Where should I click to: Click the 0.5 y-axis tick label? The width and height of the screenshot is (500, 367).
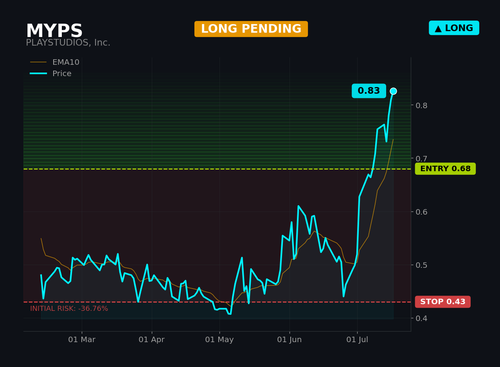click(x=422, y=265)
